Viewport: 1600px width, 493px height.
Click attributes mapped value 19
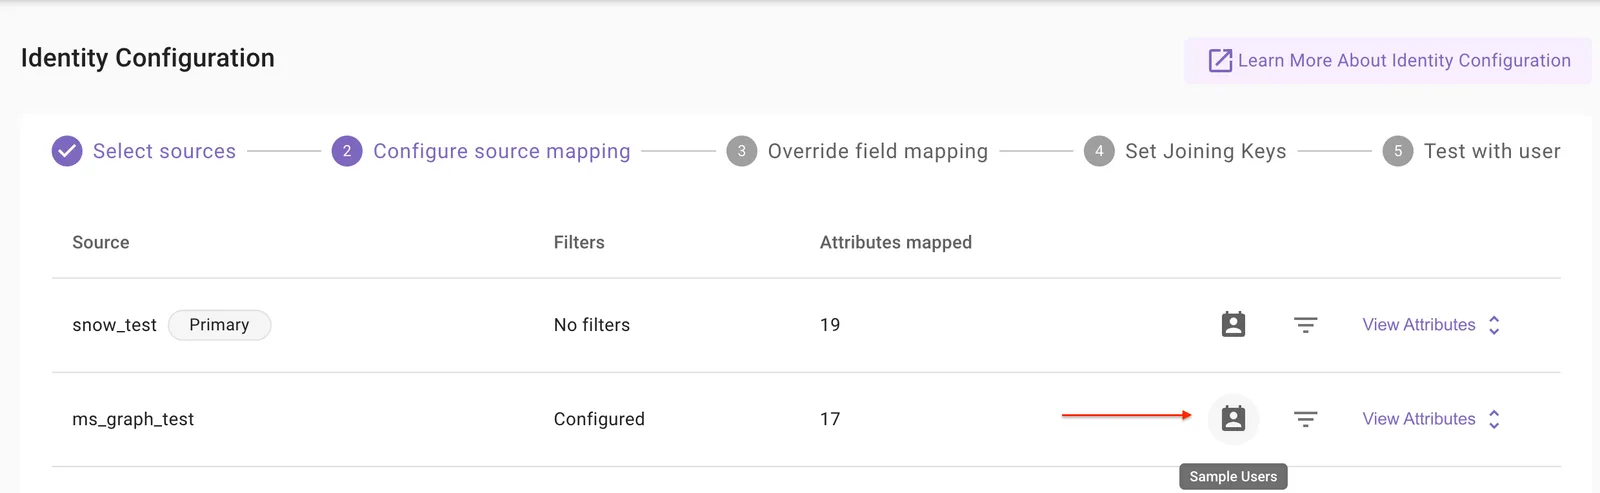tap(830, 325)
